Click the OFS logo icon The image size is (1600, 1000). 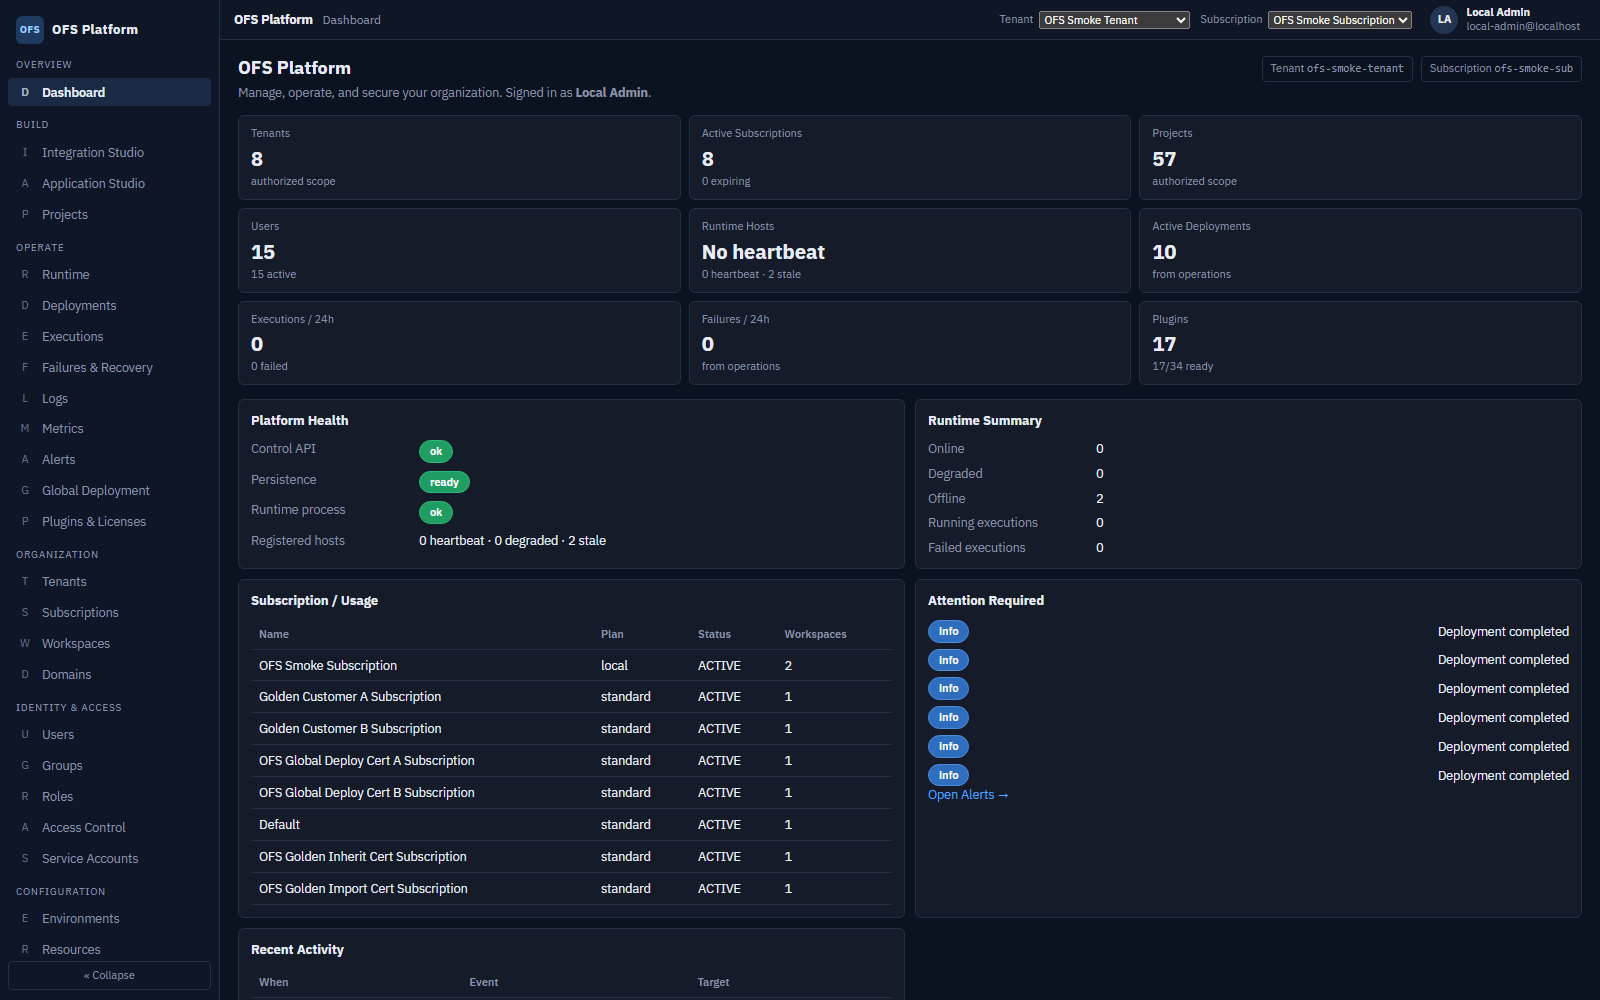pyautogui.click(x=30, y=29)
